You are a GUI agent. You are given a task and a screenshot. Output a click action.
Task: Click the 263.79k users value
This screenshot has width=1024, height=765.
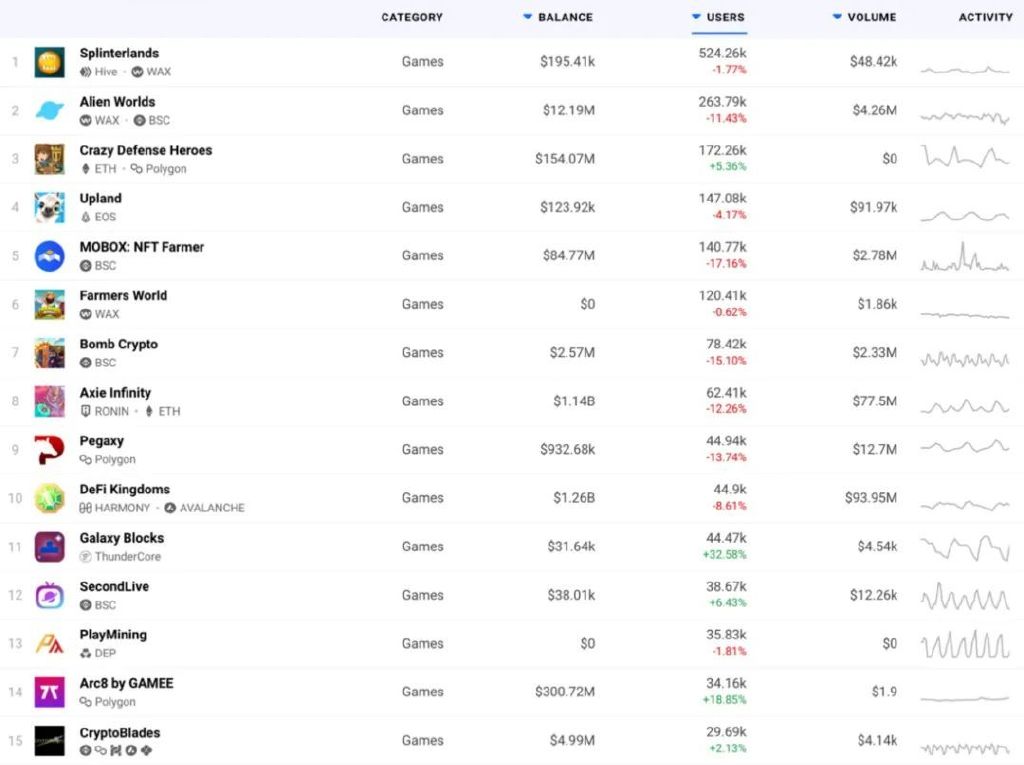pos(722,102)
